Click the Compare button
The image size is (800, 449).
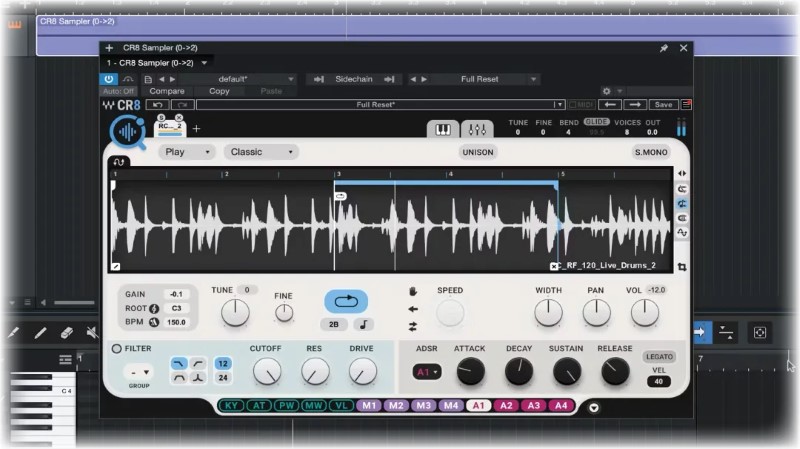pos(167,91)
